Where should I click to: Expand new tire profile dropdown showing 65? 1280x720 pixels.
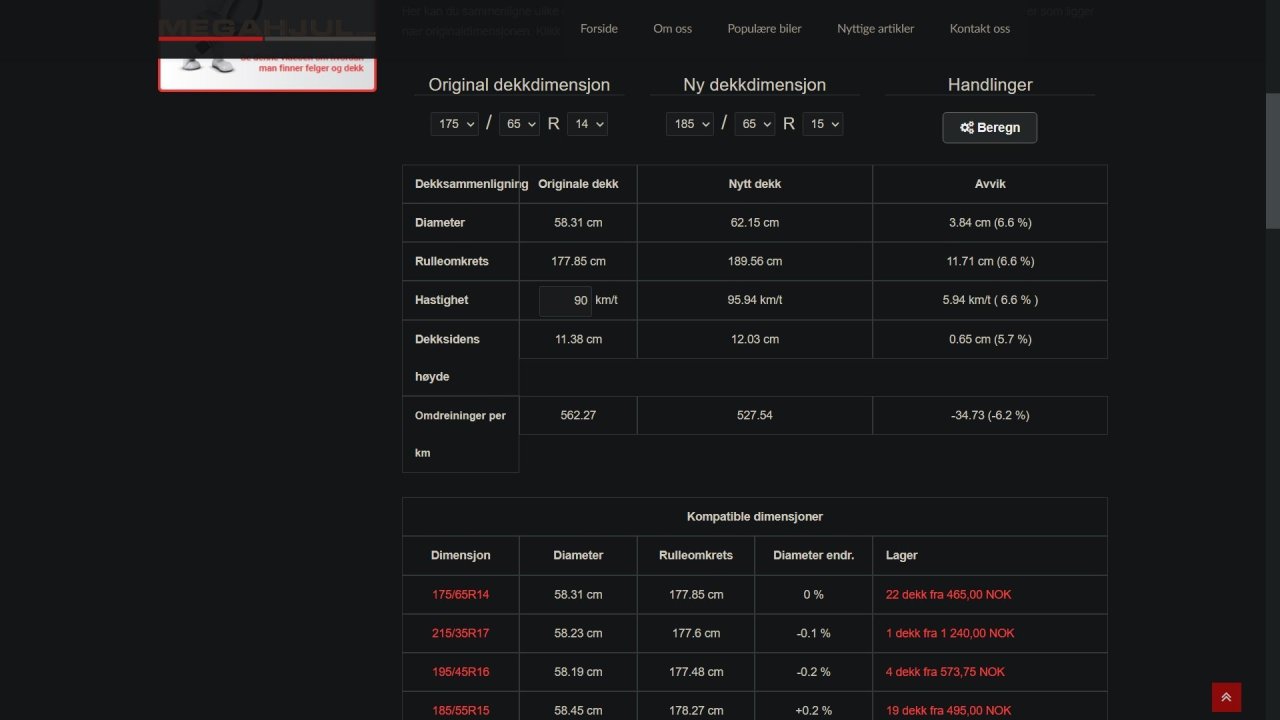754,124
